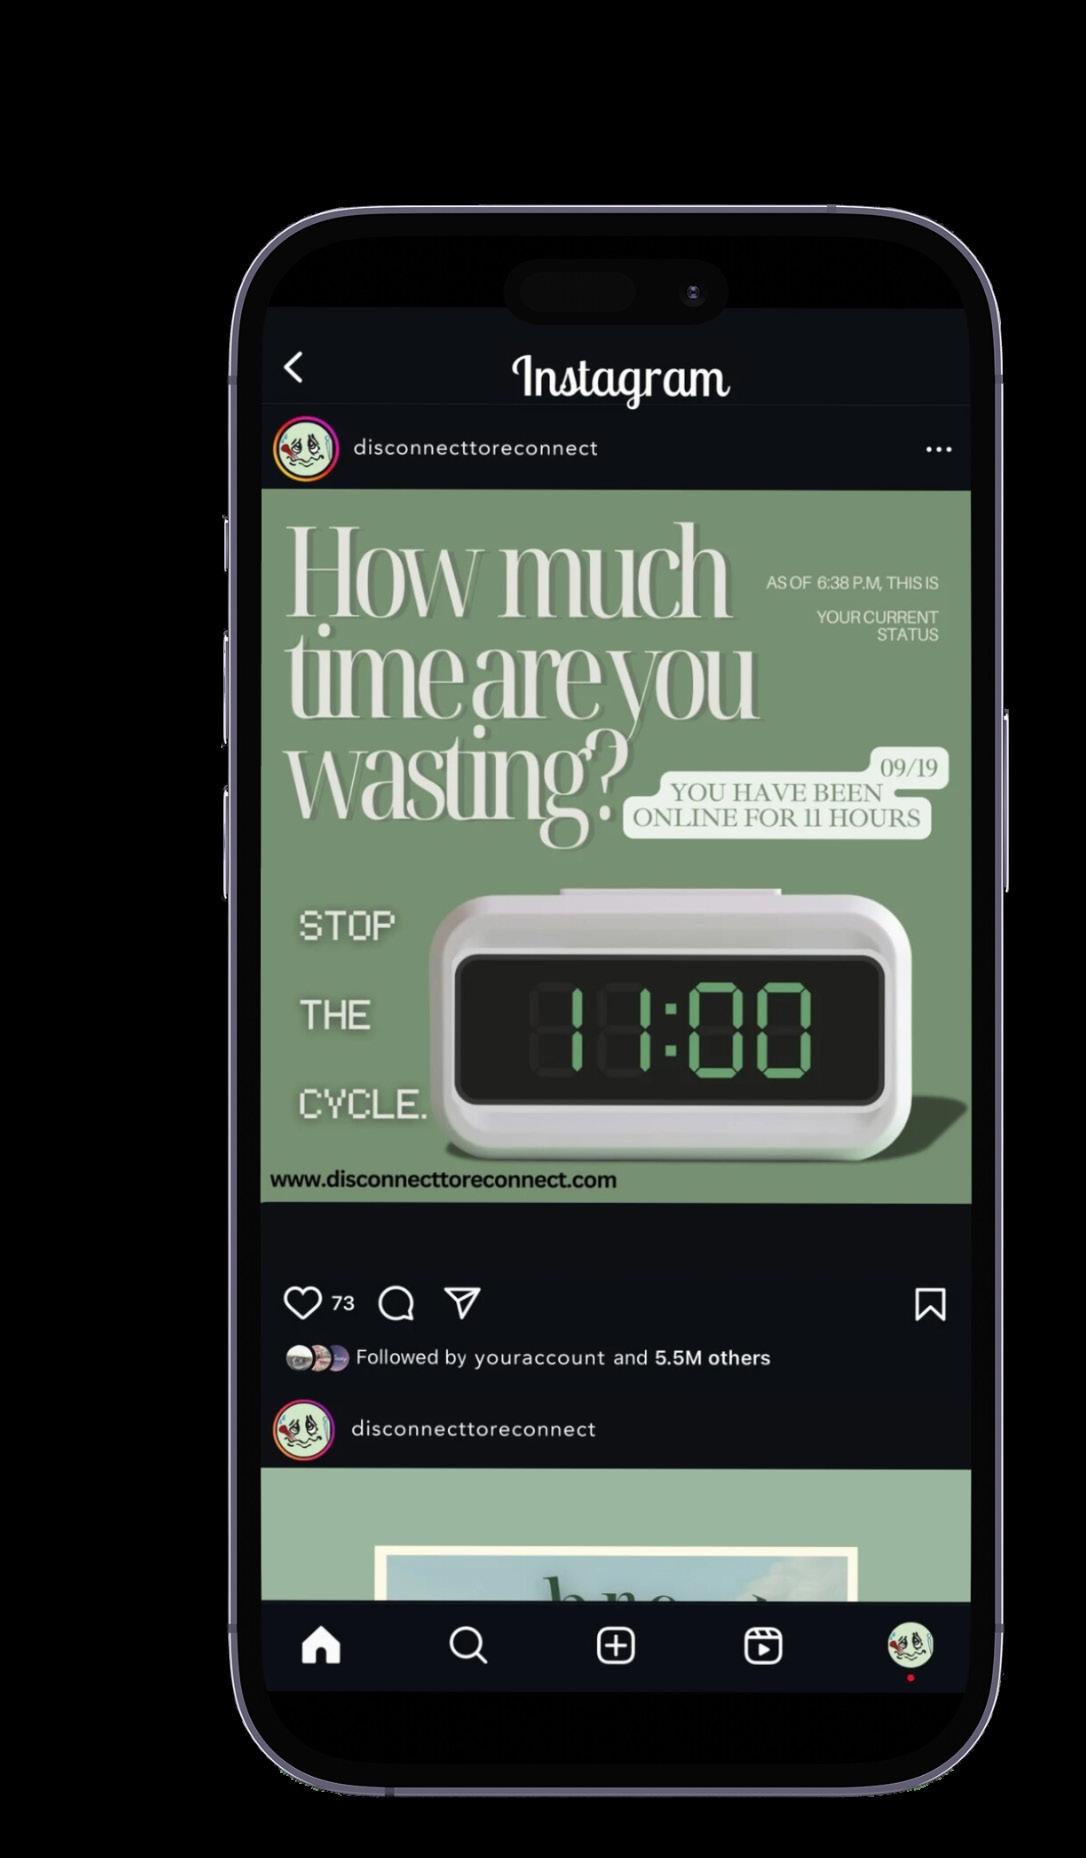This screenshot has width=1086, height=1858.
Task: Save the post using the bookmark icon
Action: 930,1304
